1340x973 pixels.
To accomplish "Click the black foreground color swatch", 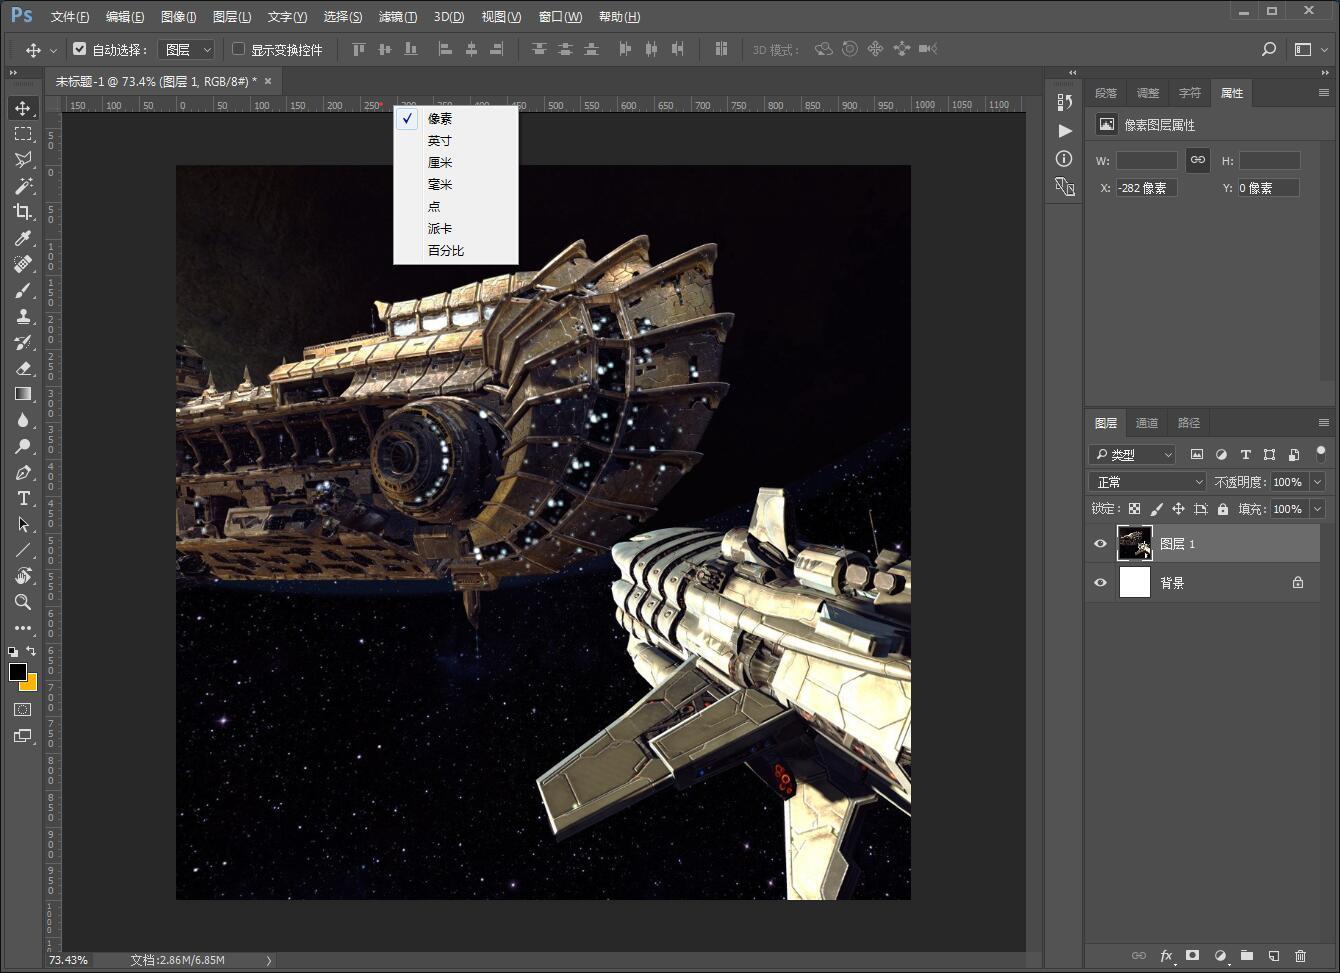I will pyautogui.click(x=17, y=672).
